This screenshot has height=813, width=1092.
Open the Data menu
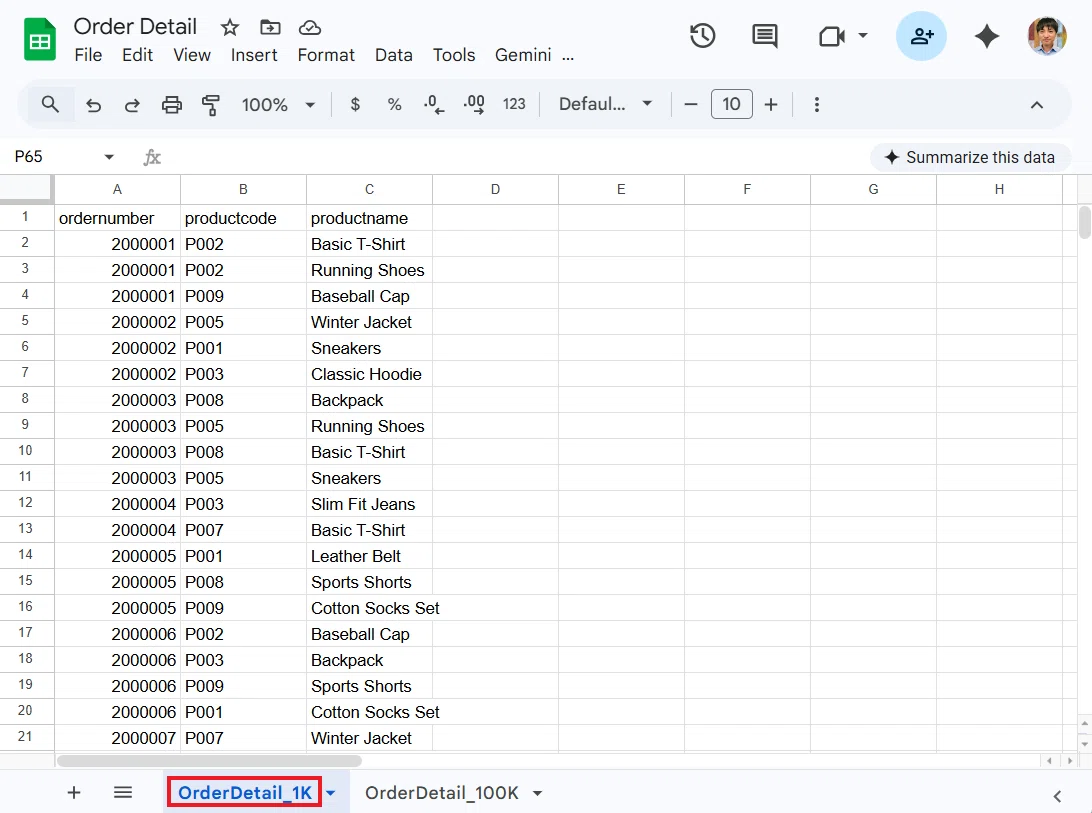point(393,55)
